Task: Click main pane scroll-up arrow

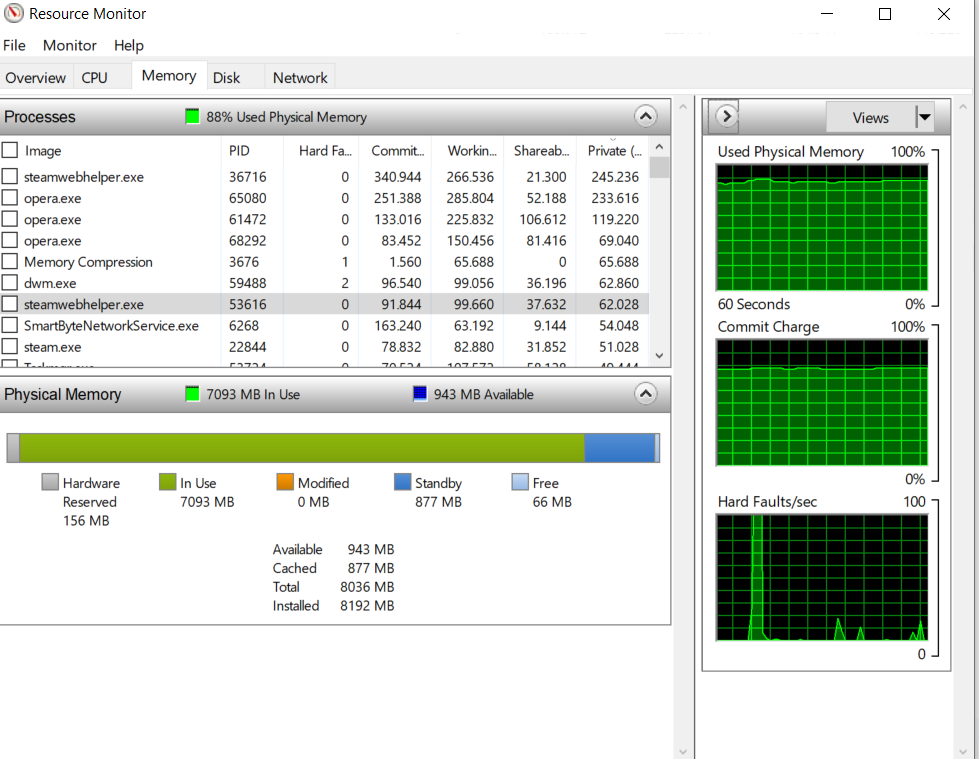Action: coord(682,107)
